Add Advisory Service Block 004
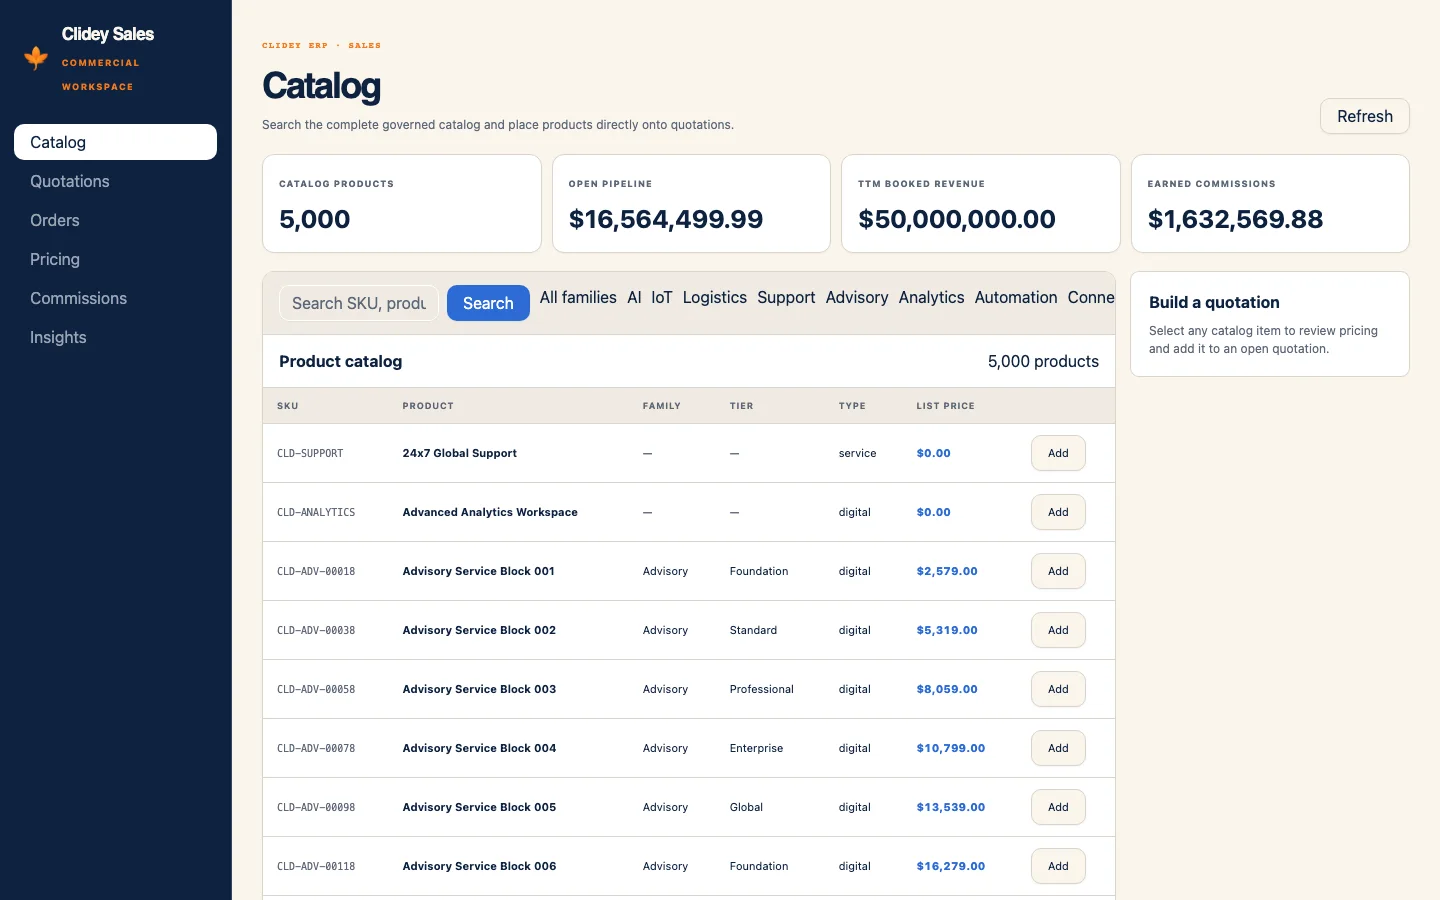Viewport: 1440px width, 900px height. pyautogui.click(x=1058, y=748)
